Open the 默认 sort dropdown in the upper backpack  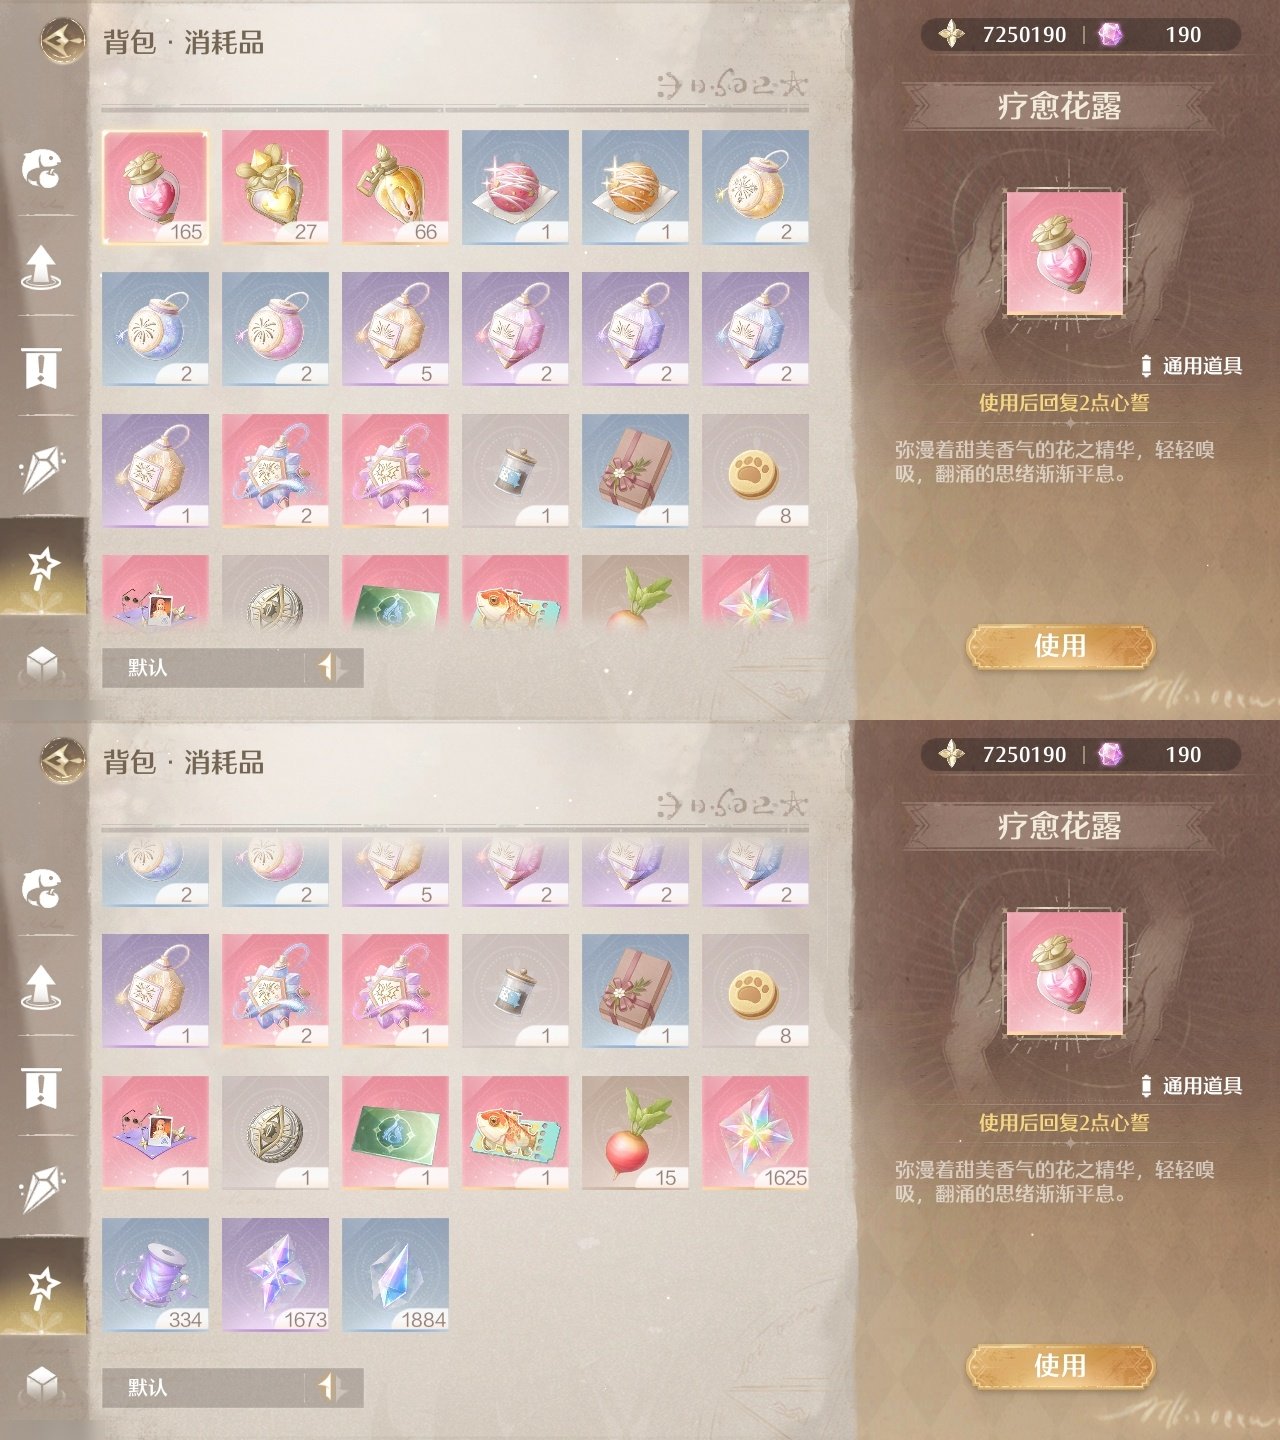pyautogui.click(x=204, y=667)
